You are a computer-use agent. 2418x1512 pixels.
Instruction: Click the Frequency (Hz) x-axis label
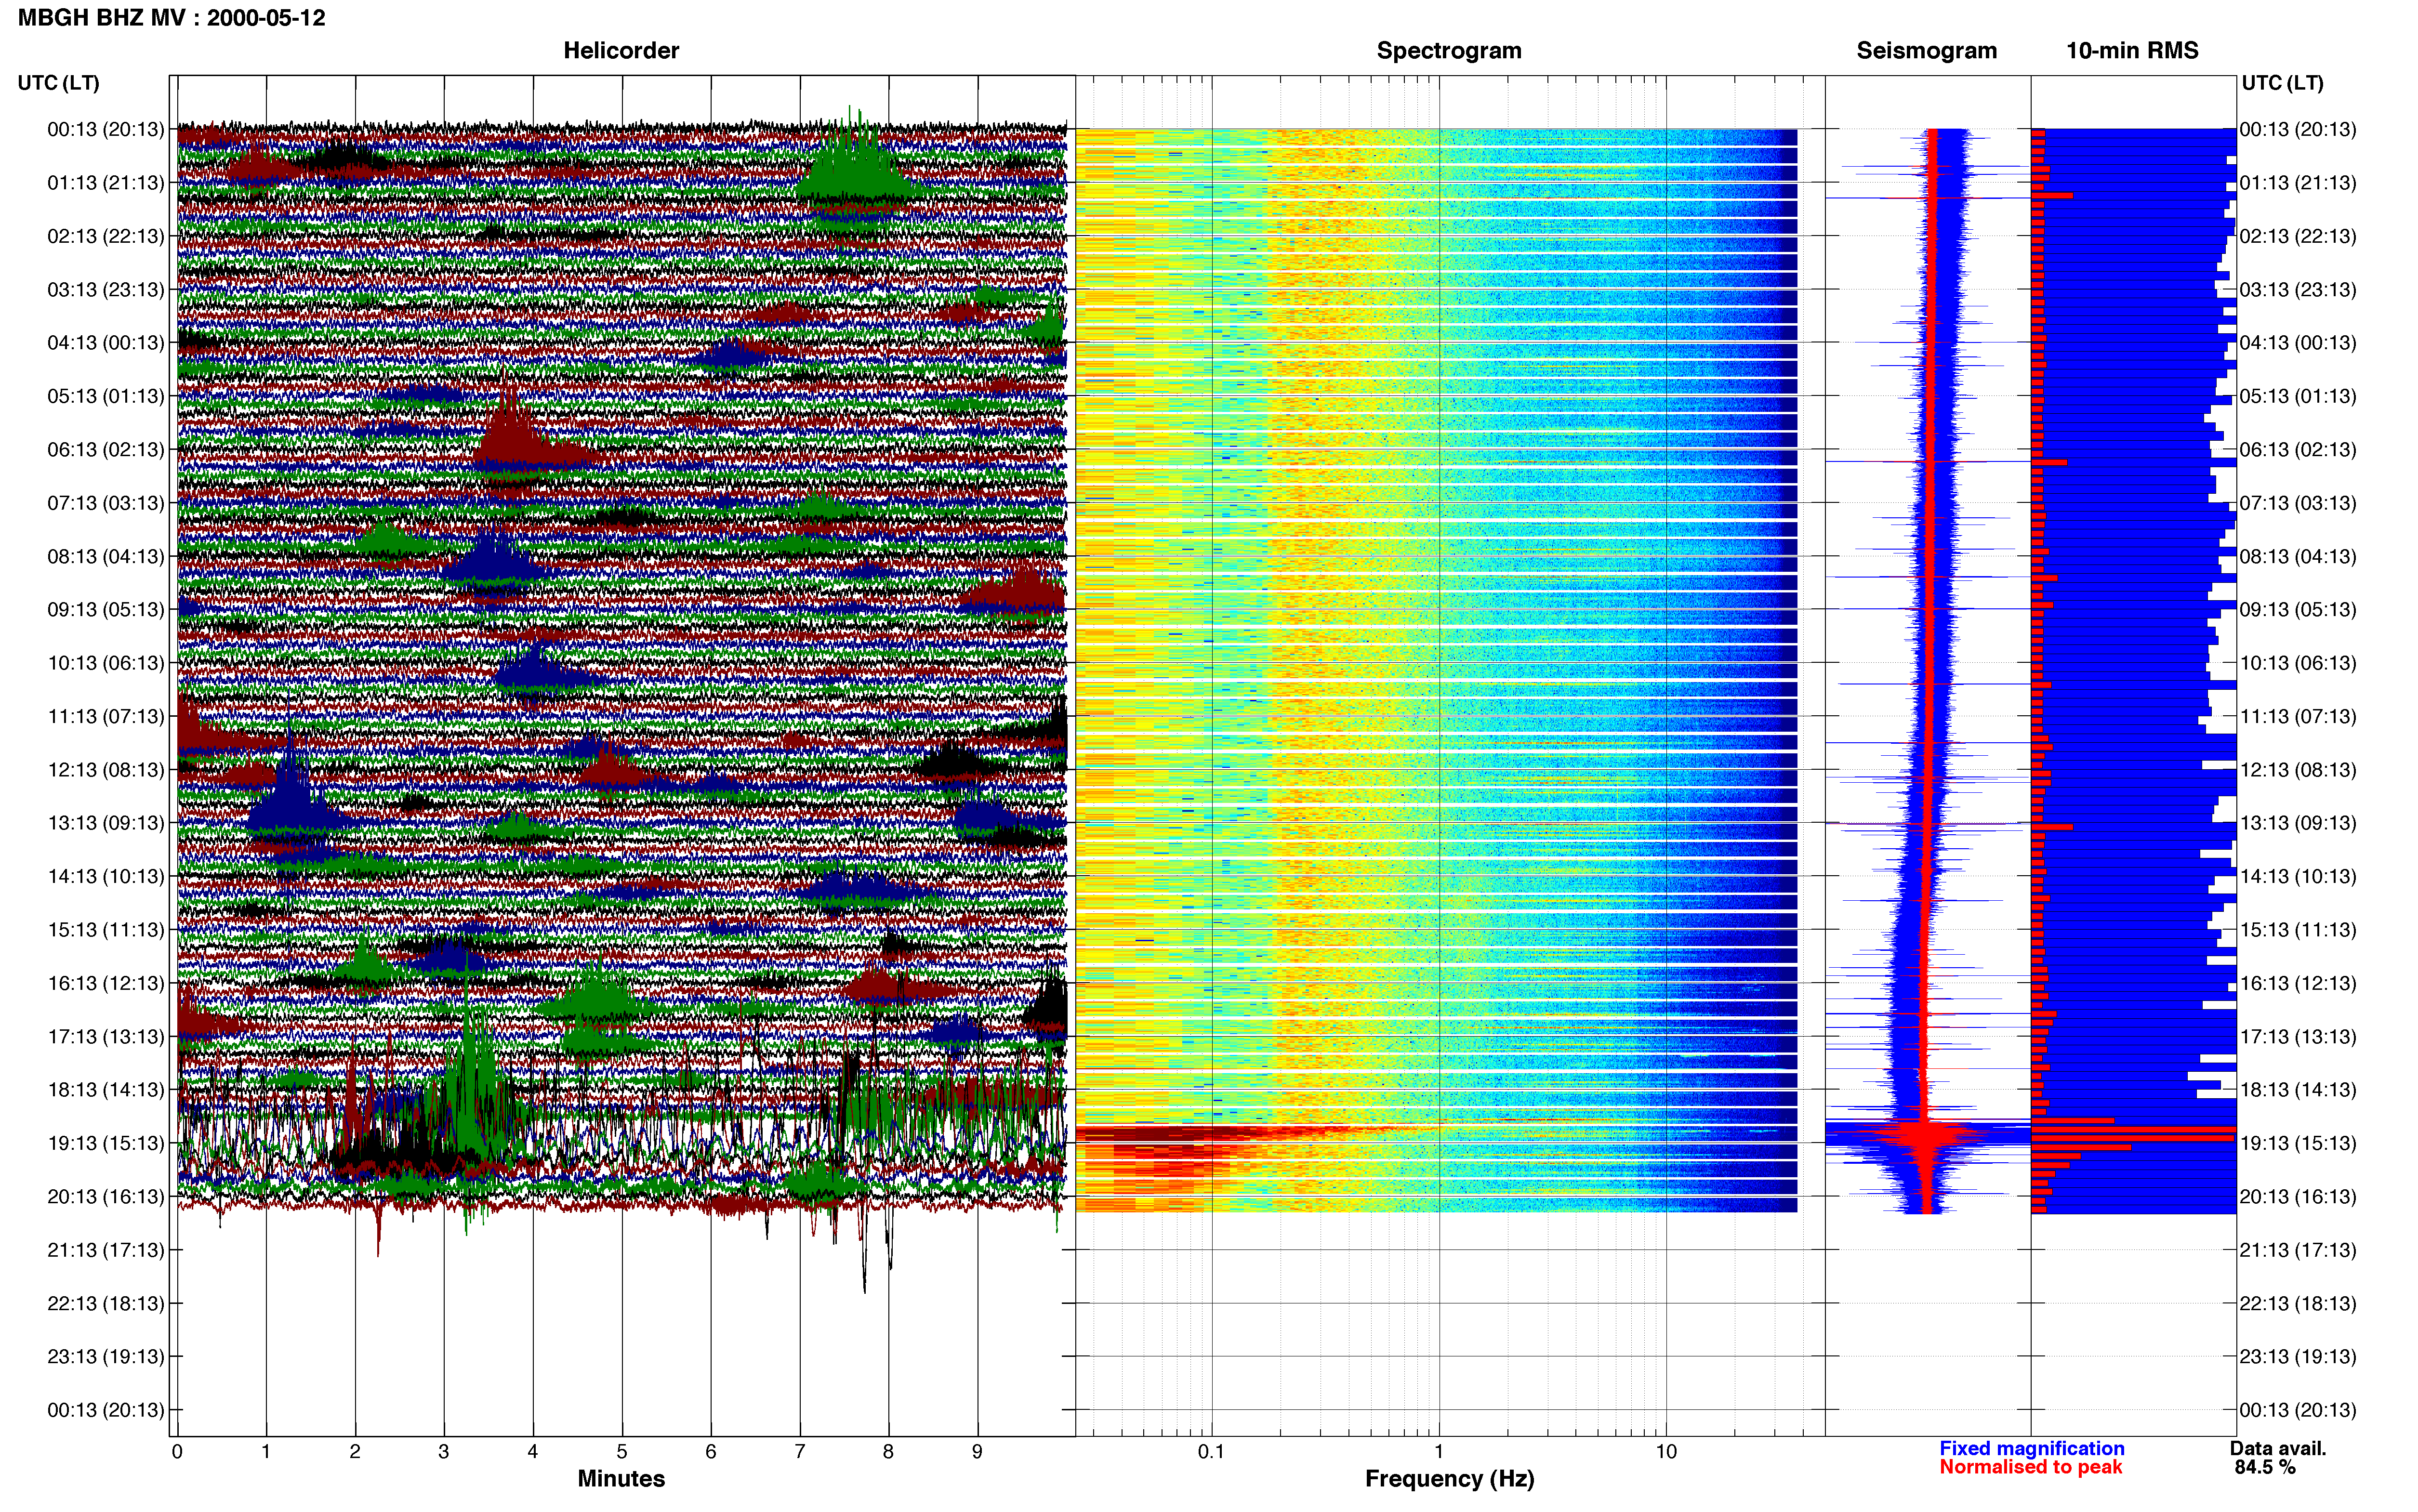(x=1449, y=1479)
